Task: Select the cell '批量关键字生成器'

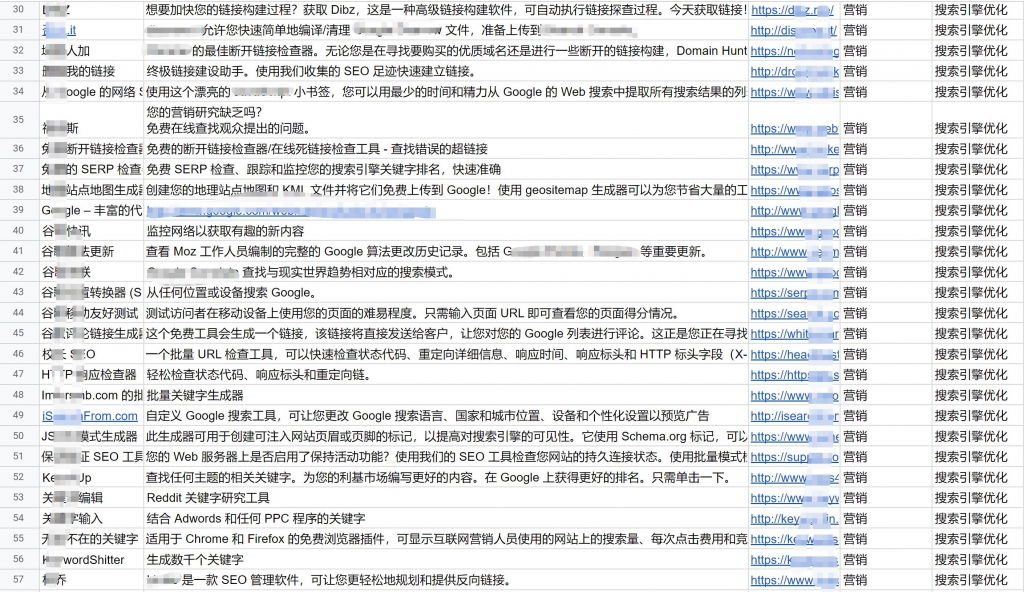Action: [x=446, y=395]
